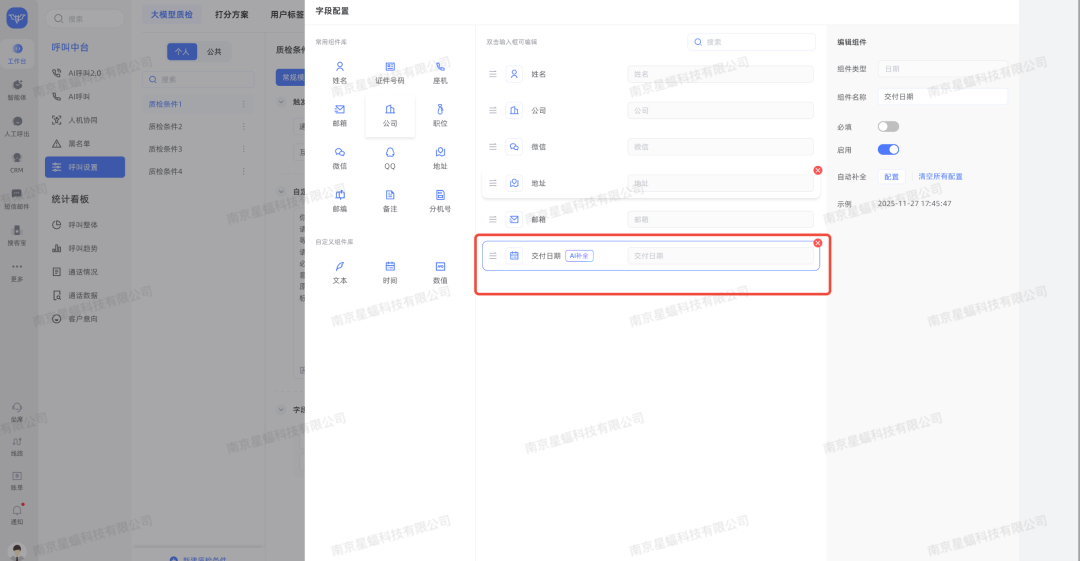Select the 分机号 extension component
1080x561 pixels.
[440, 201]
